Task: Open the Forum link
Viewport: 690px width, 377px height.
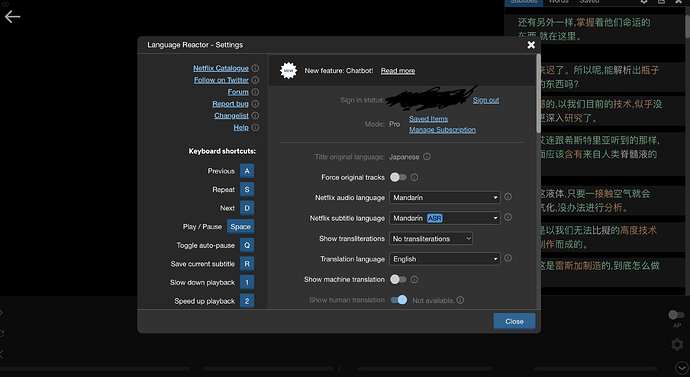Action: 238,92
